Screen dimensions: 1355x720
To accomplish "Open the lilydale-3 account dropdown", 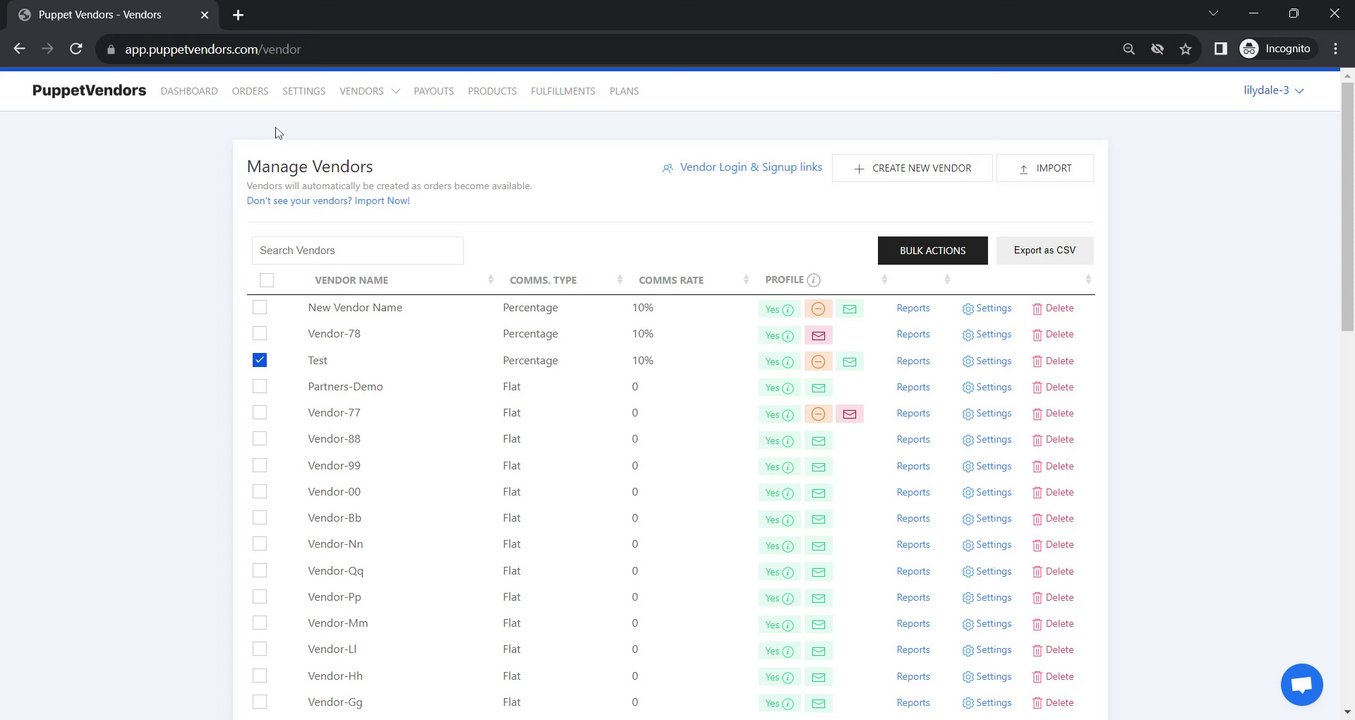I will click(x=1274, y=91).
